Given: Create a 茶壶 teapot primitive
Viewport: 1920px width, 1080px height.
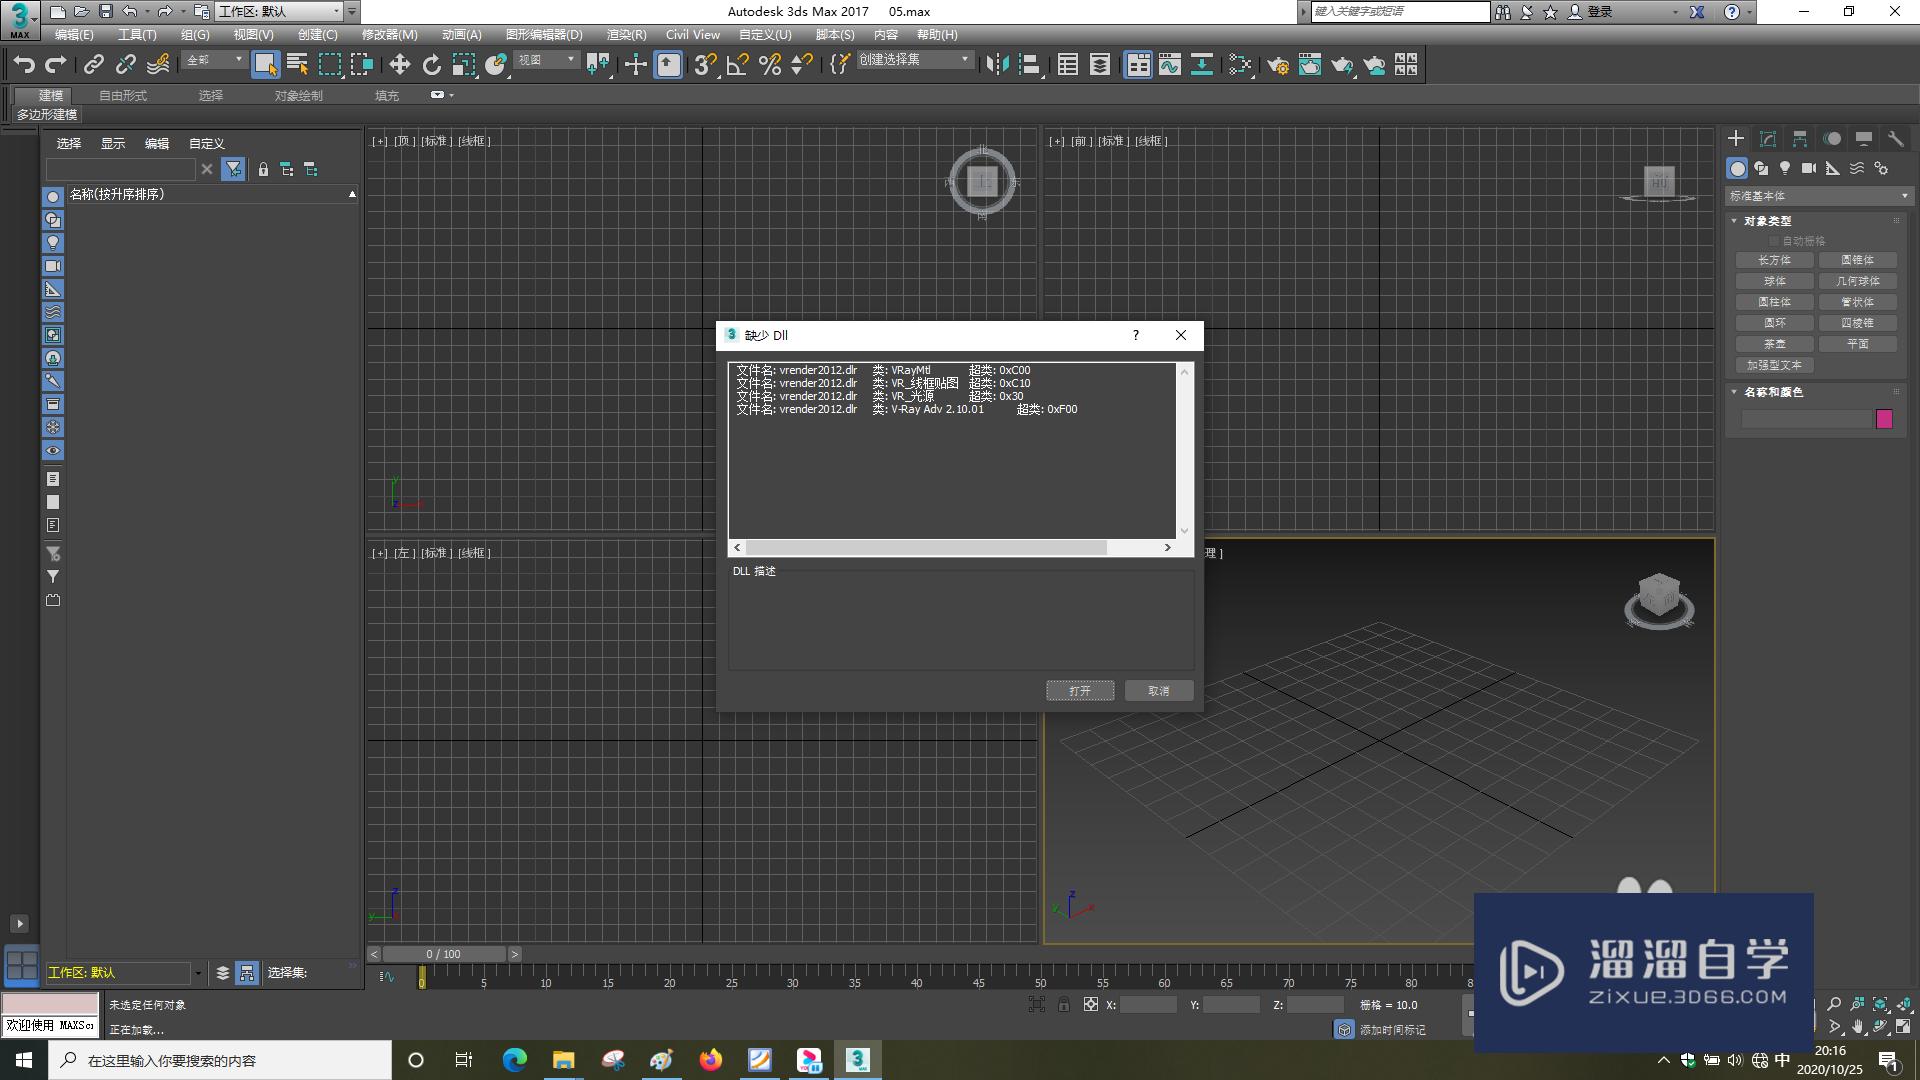Looking at the screenshot, I should pyautogui.click(x=1775, y=344).
